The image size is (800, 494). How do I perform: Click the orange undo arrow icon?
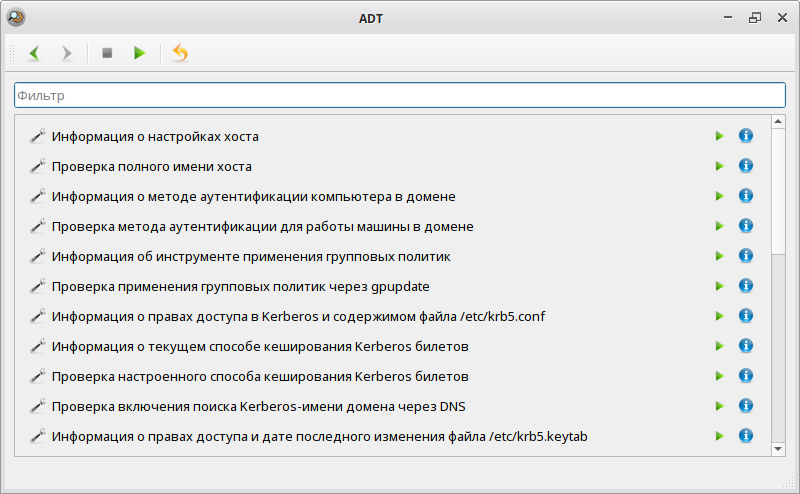(x=180, y=53)
